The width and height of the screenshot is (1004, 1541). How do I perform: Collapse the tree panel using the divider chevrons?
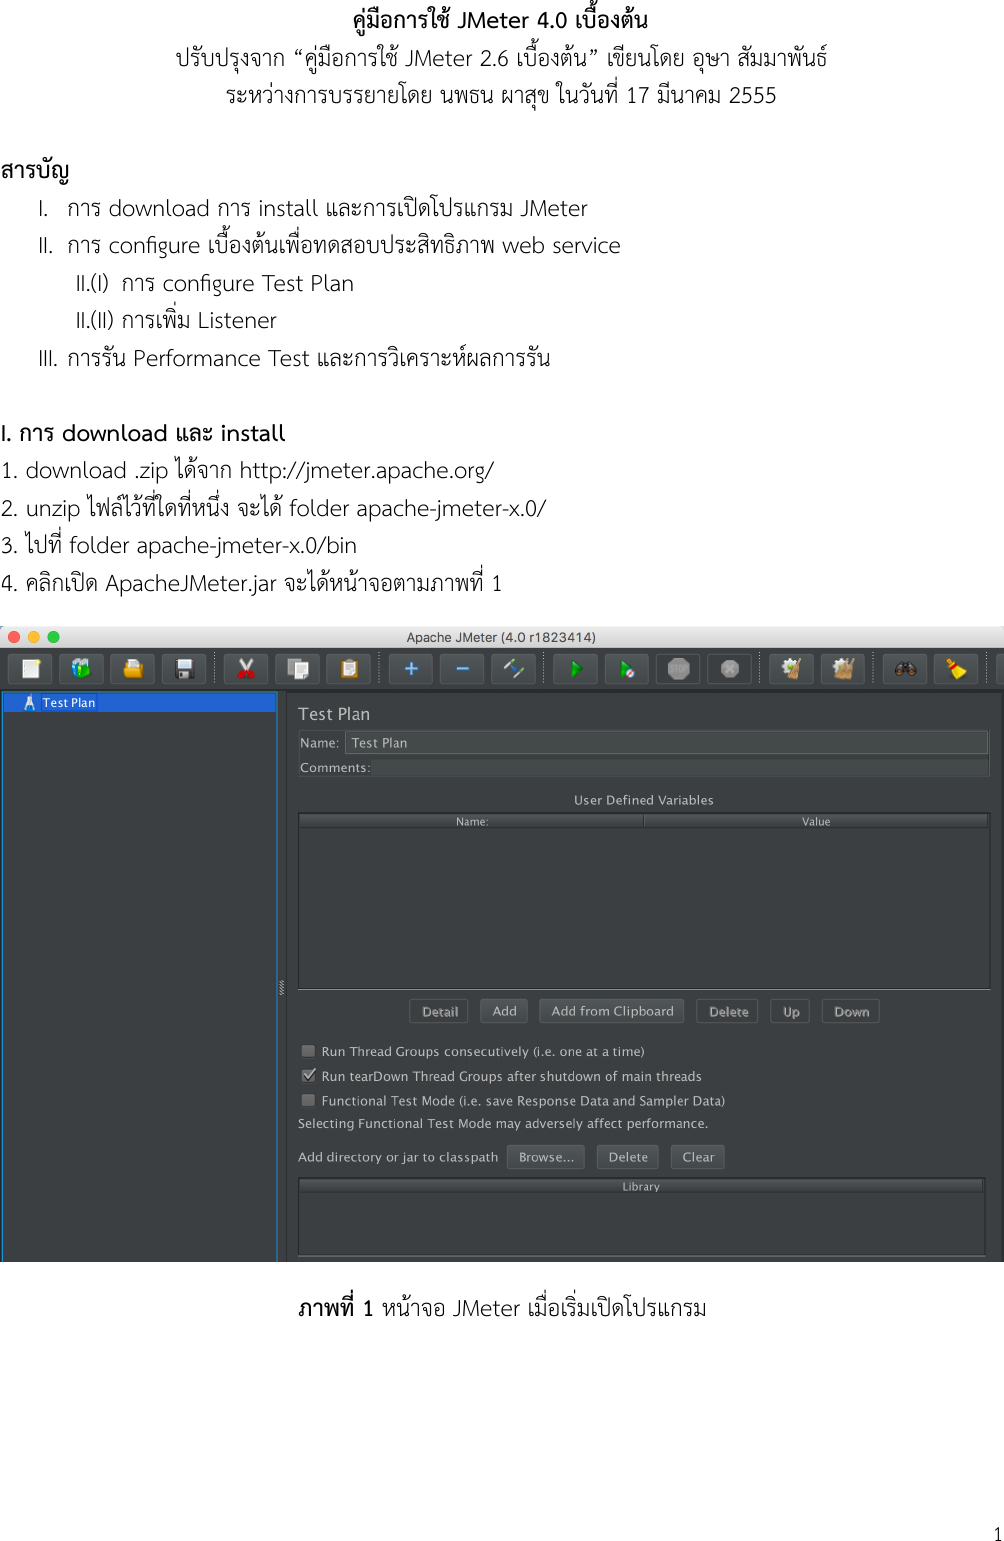pos(283,985)
